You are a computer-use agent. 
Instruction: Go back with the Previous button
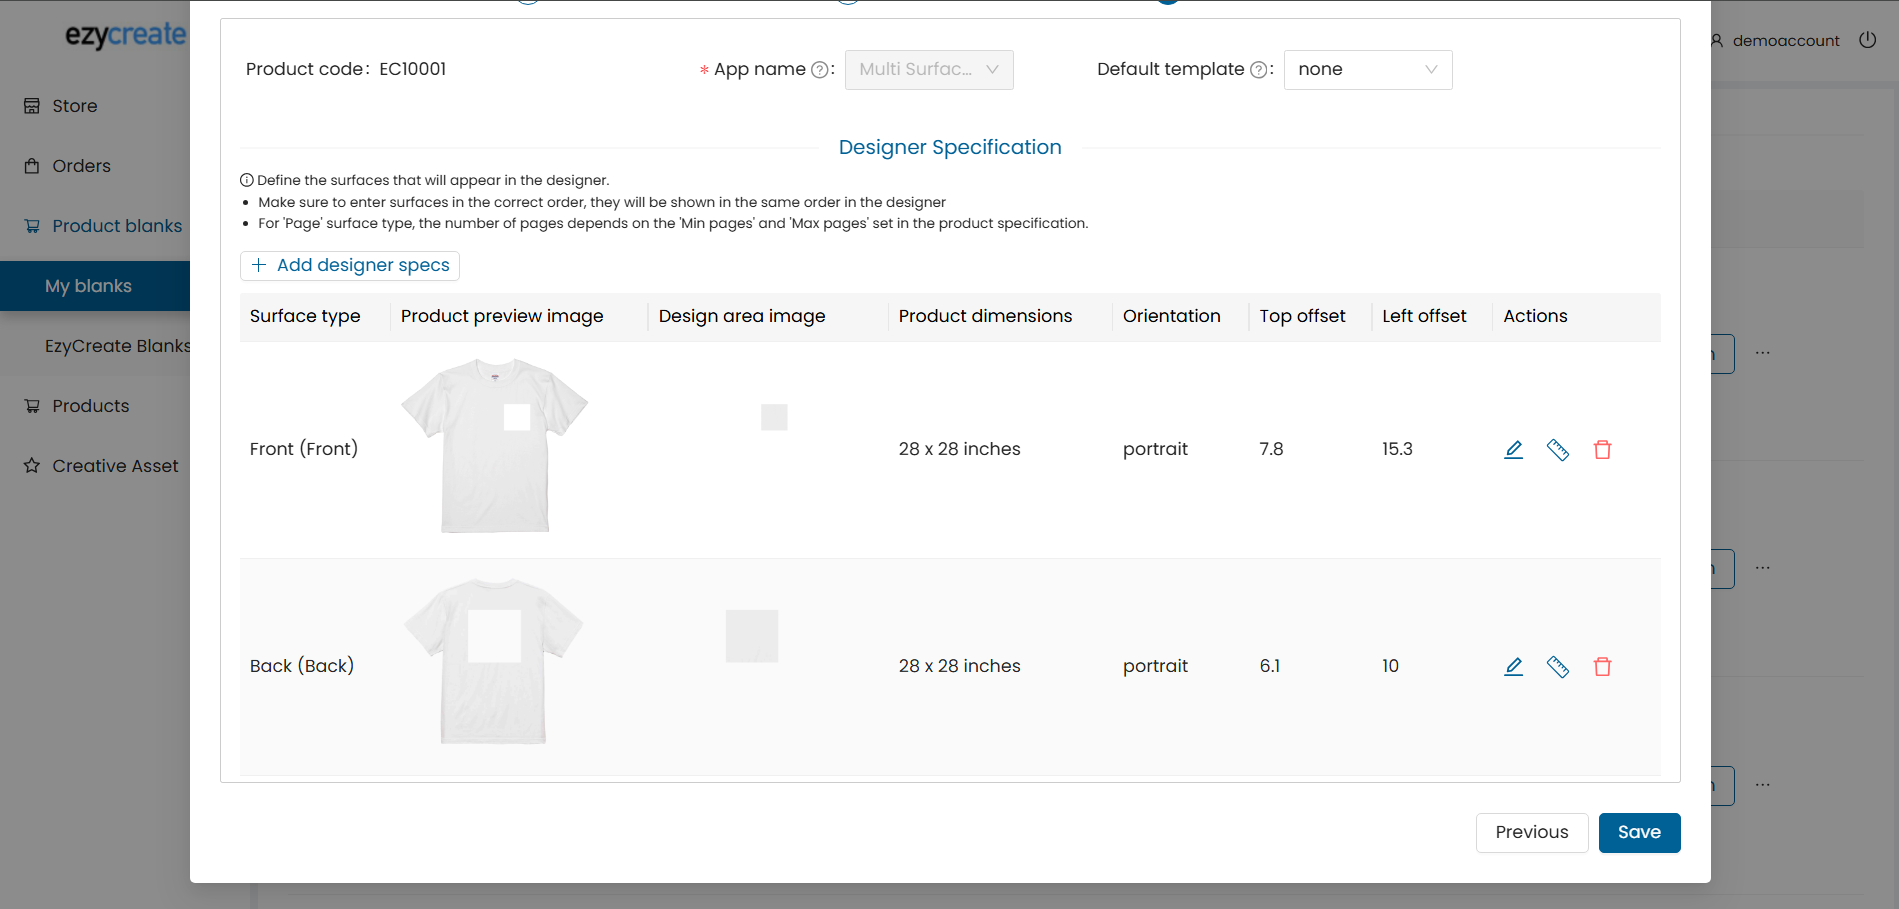click(x=1531, y=832)
